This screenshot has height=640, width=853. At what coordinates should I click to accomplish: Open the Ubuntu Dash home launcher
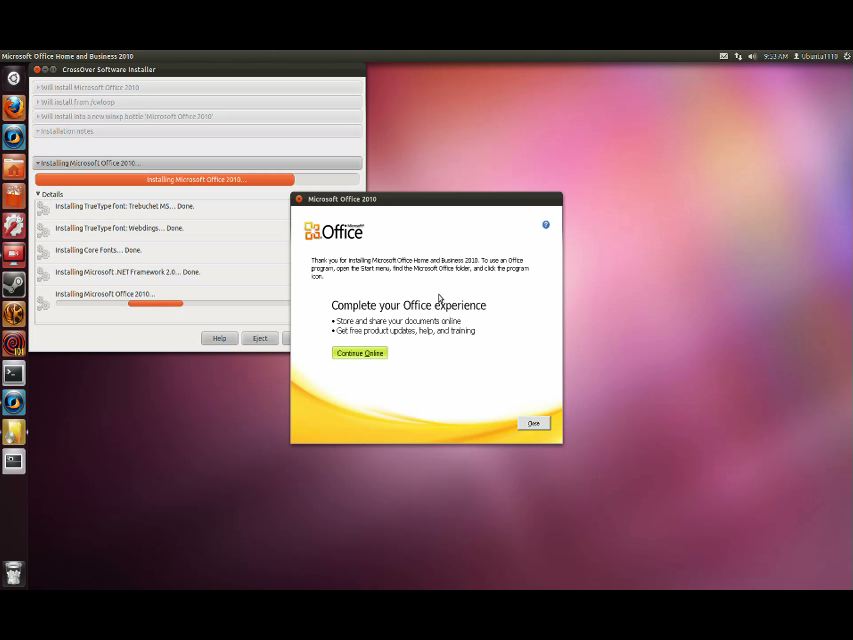(14, 78)
